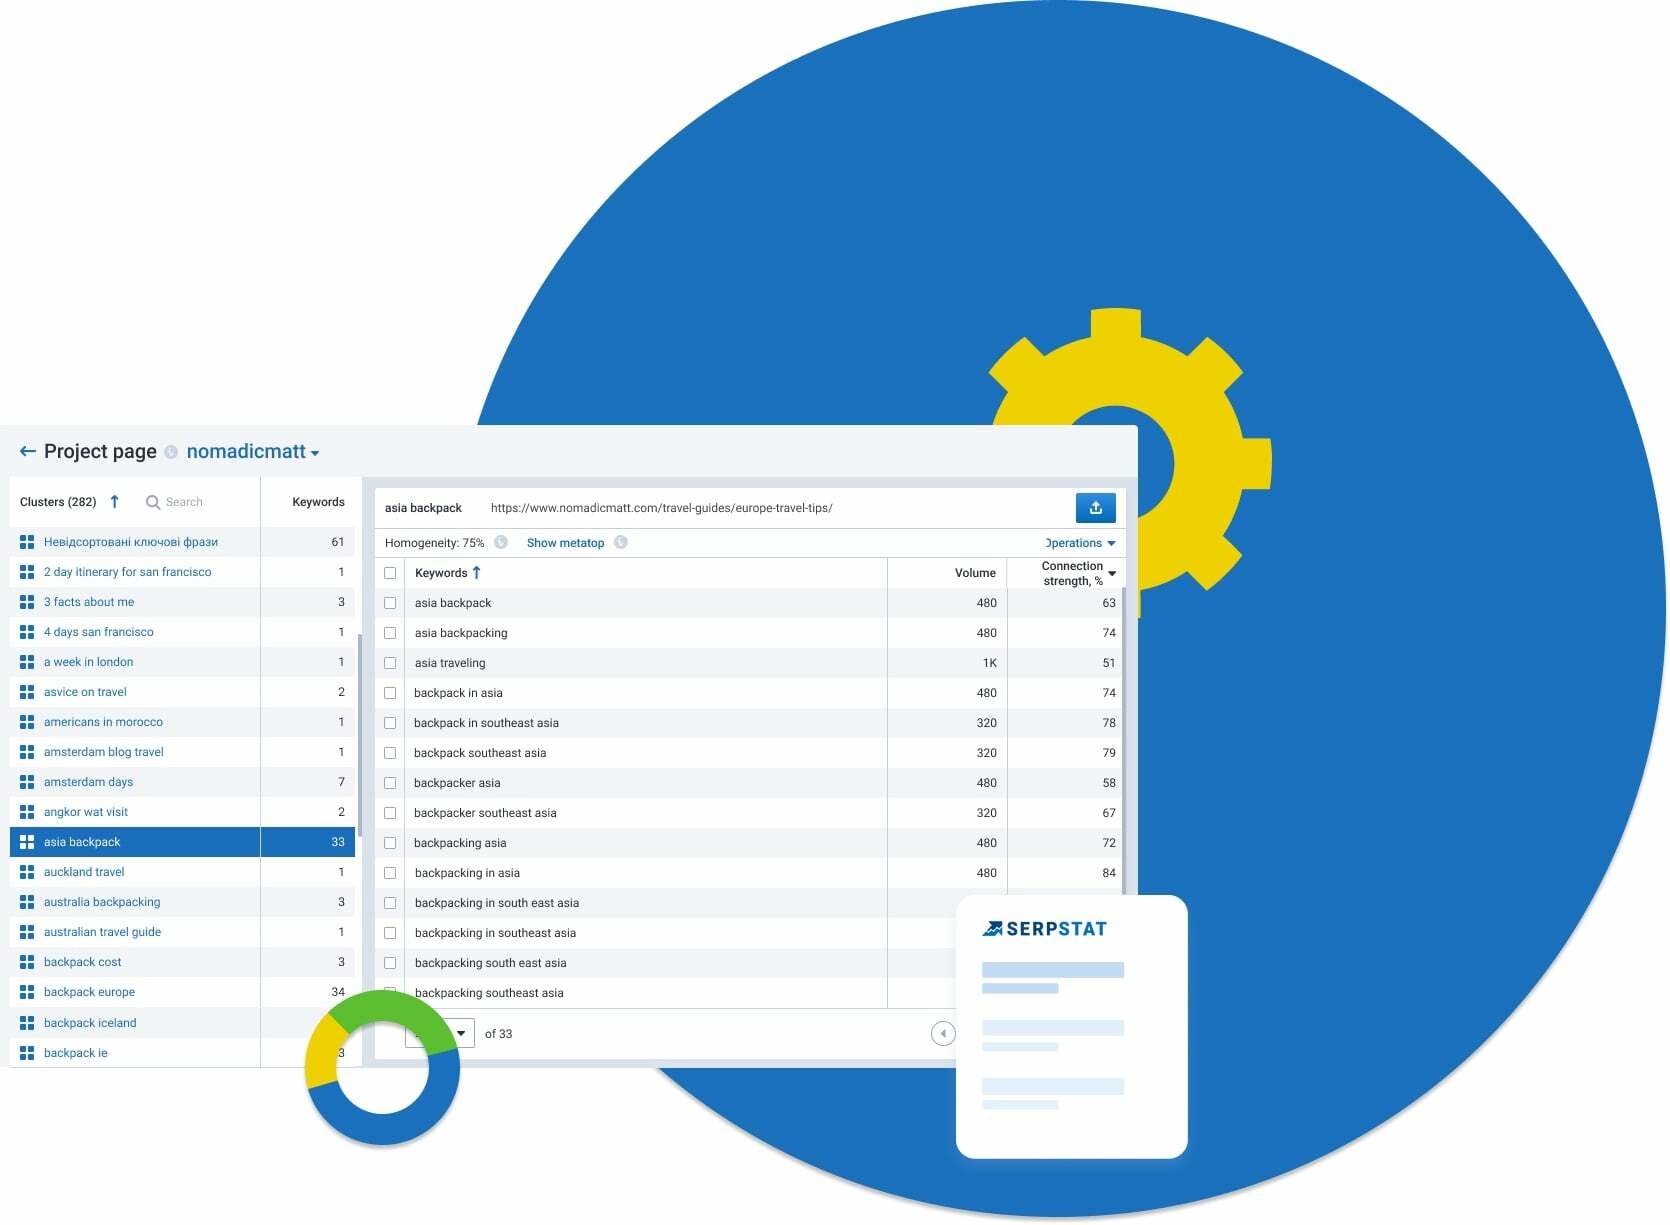
Task: Click the blue export upload button
Action: 1095,508
